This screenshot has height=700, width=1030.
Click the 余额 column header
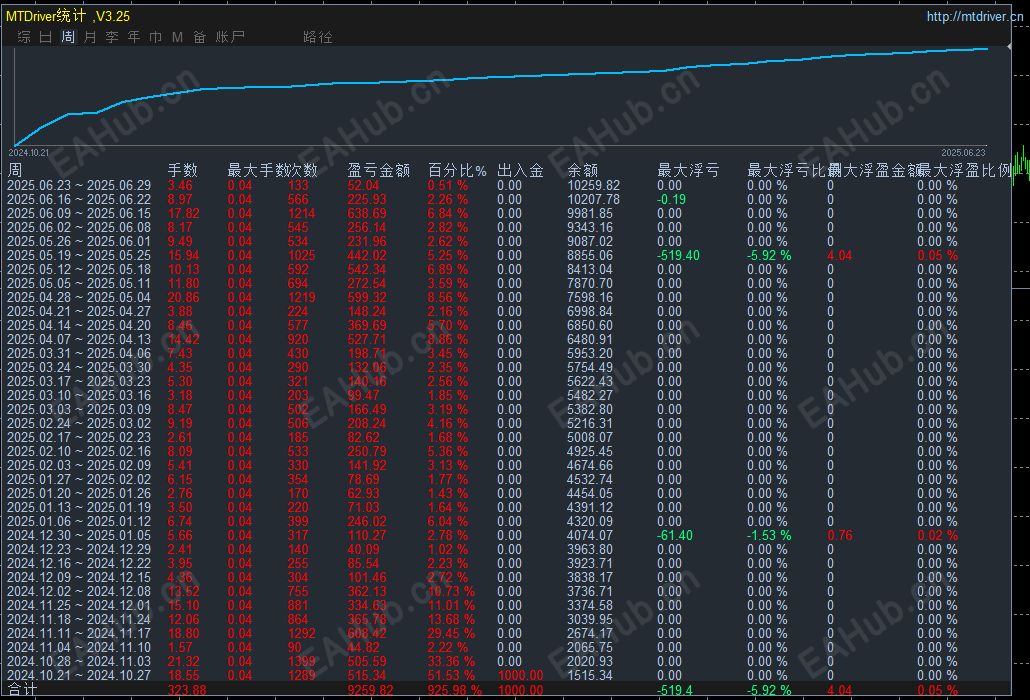point(583,171)
